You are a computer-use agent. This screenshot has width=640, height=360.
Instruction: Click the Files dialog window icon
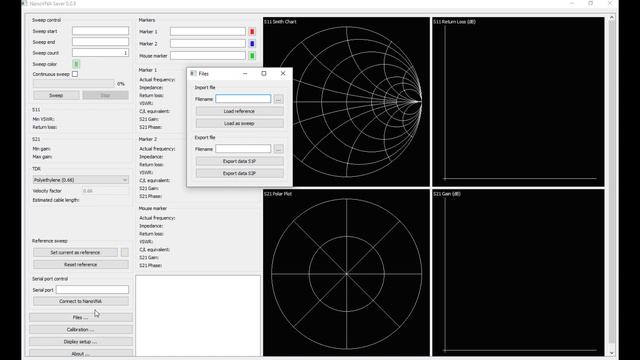tap(193, 73)
